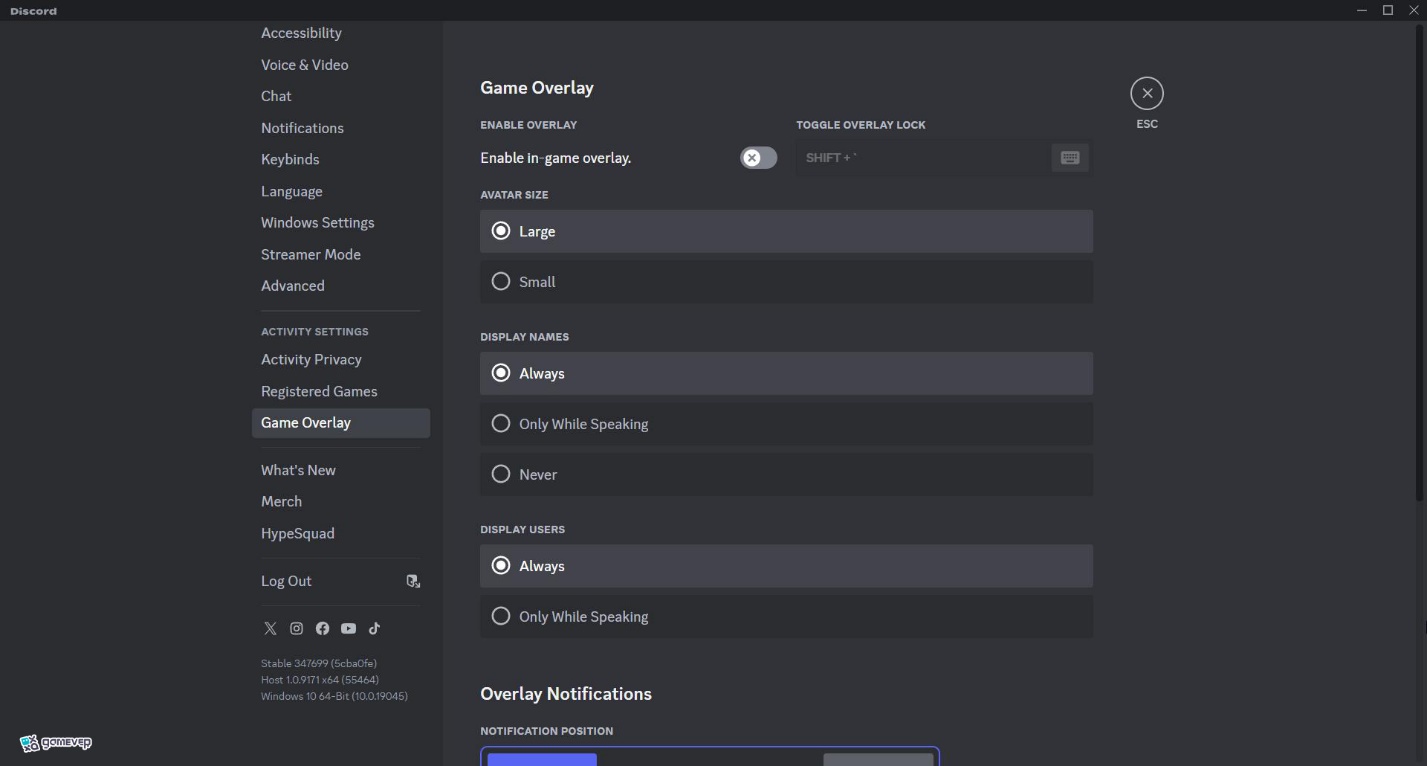Viewport: 1427px width, 766px height.
Task: Open Discord's Instagram social link
Action: pyautogui.click(x=296, y=629)
